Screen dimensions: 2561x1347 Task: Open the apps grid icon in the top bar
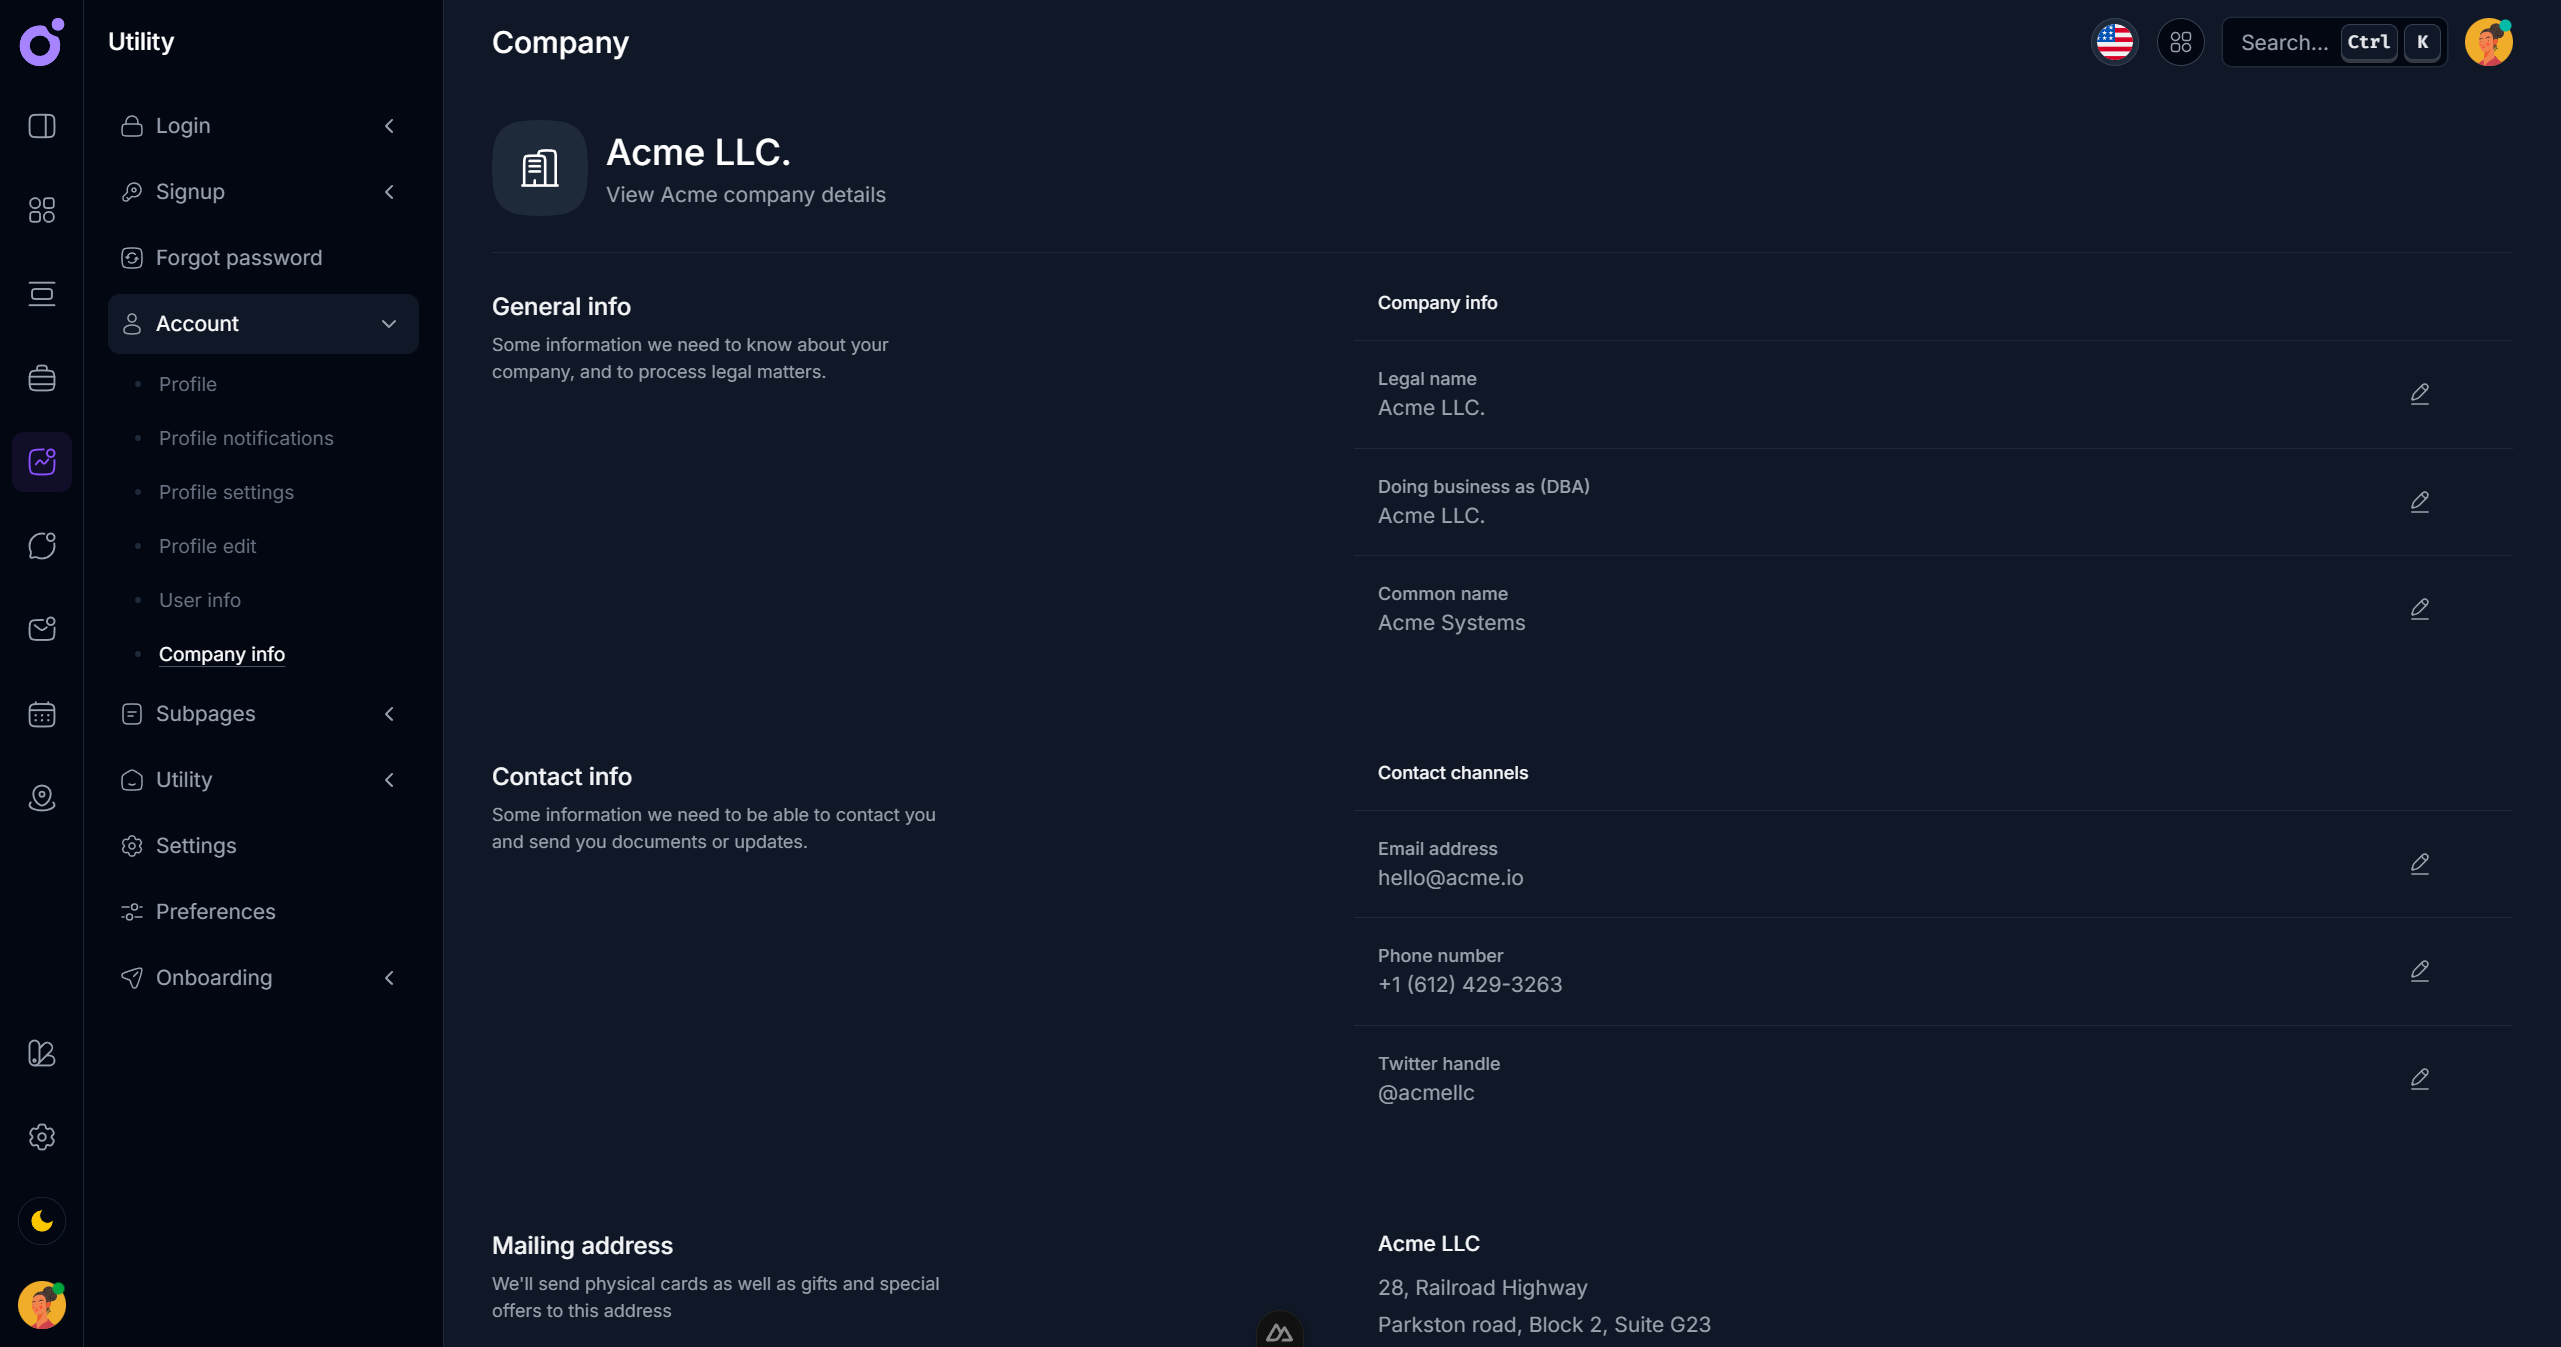2180,42
